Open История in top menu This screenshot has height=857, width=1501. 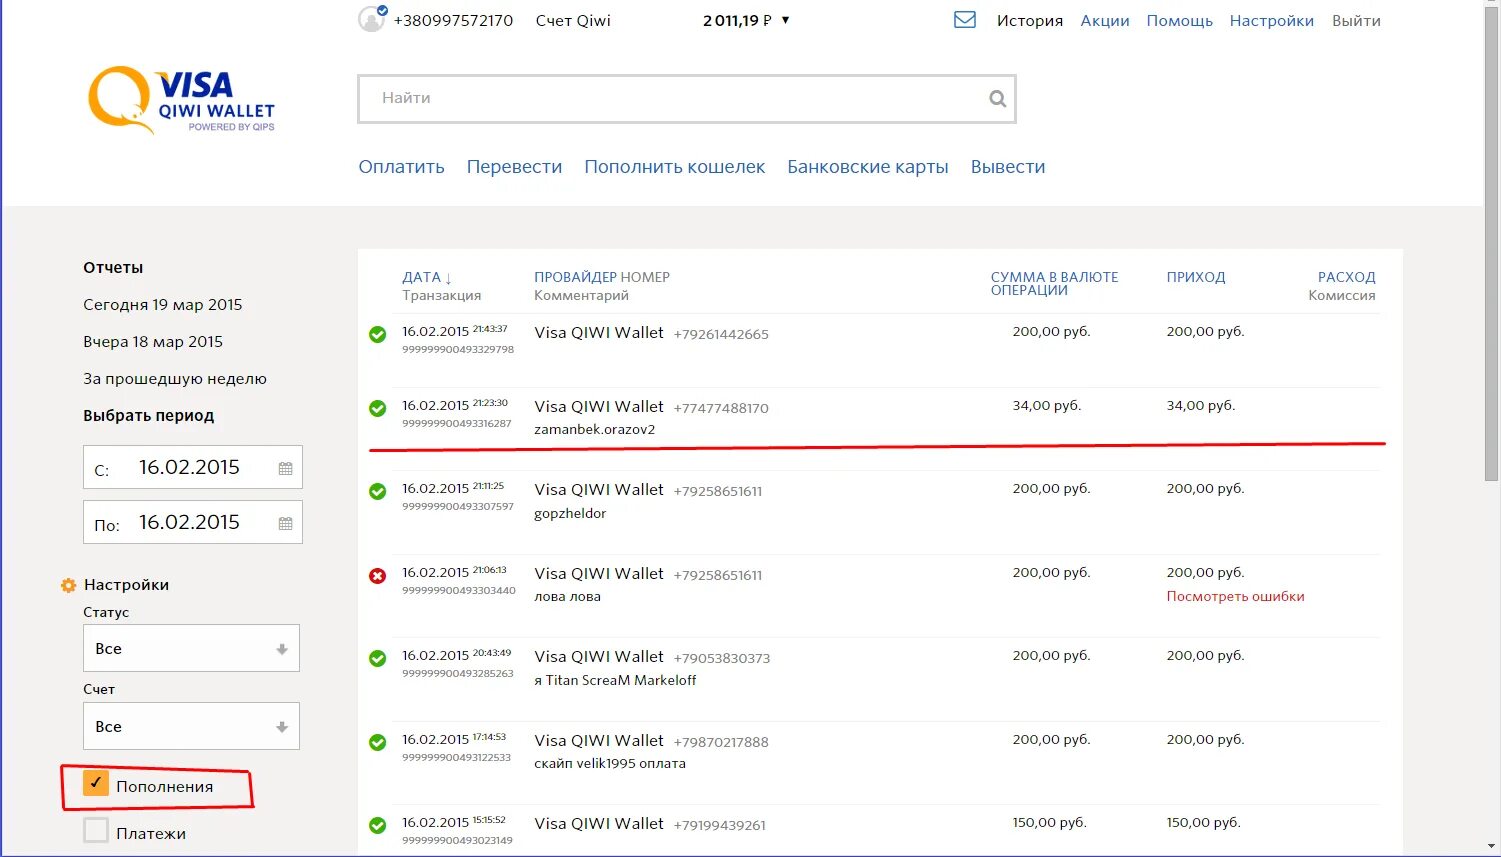pyautogui.click(x=1030, y=20)
